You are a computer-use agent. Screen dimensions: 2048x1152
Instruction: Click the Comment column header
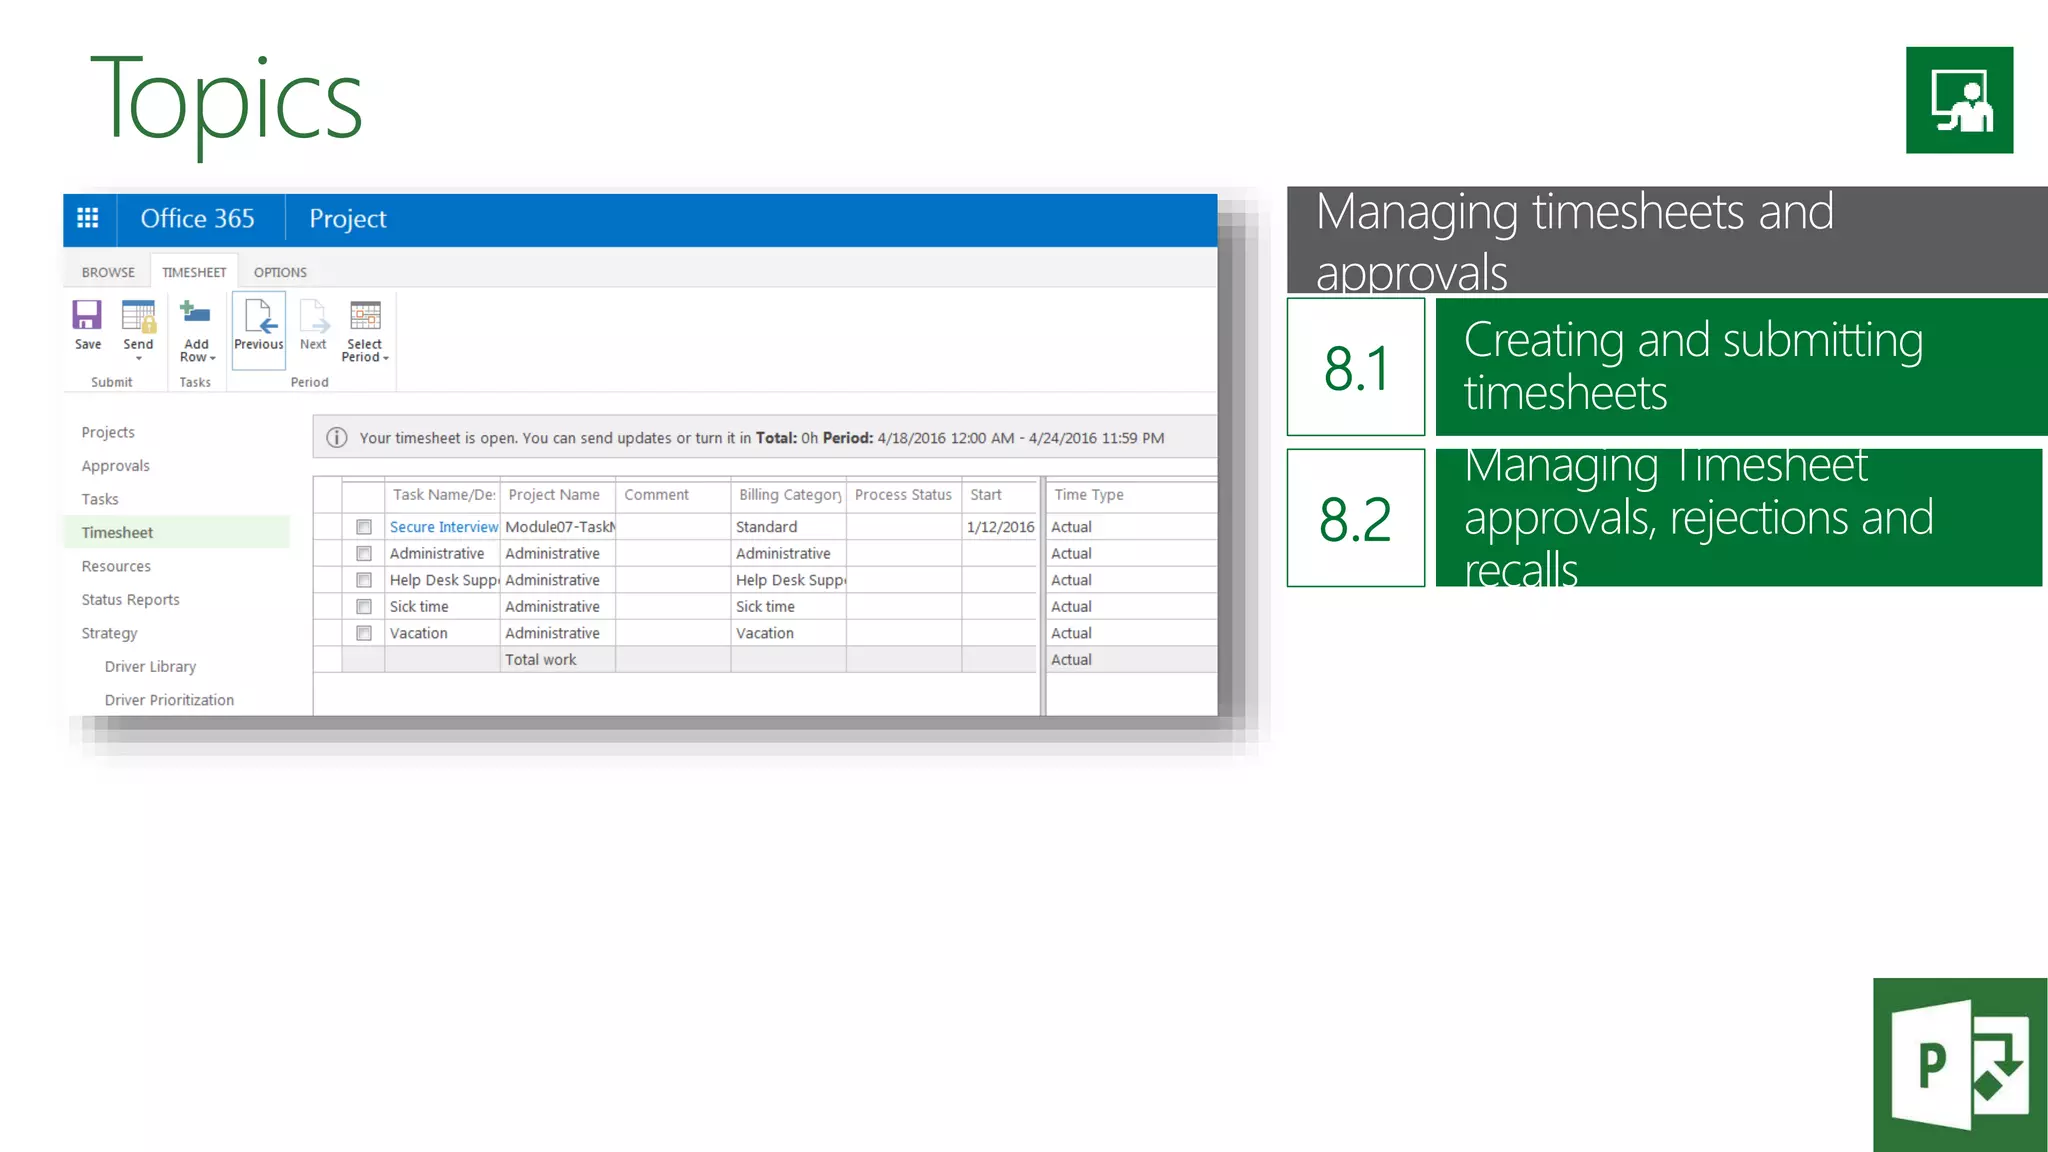672,495
